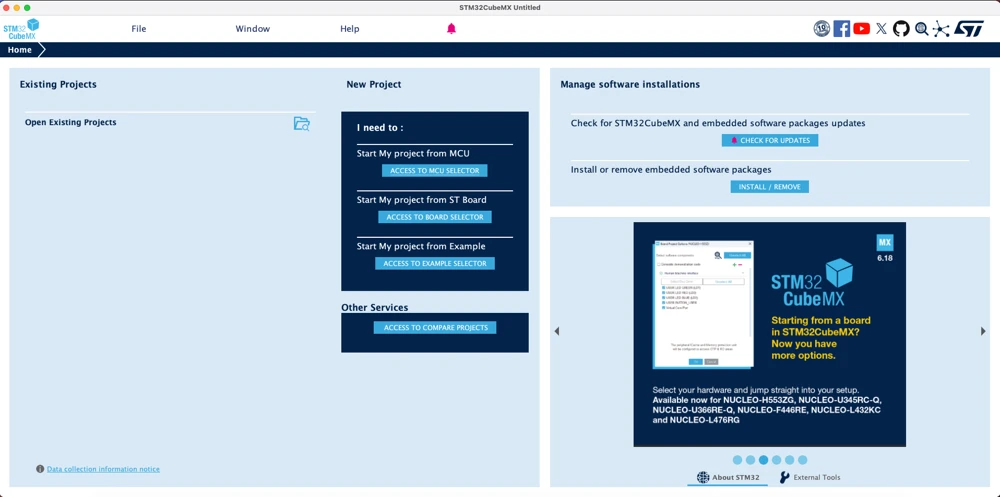
Task: Click the magnifier search icon in top bar
Action: tap(922, 29)
